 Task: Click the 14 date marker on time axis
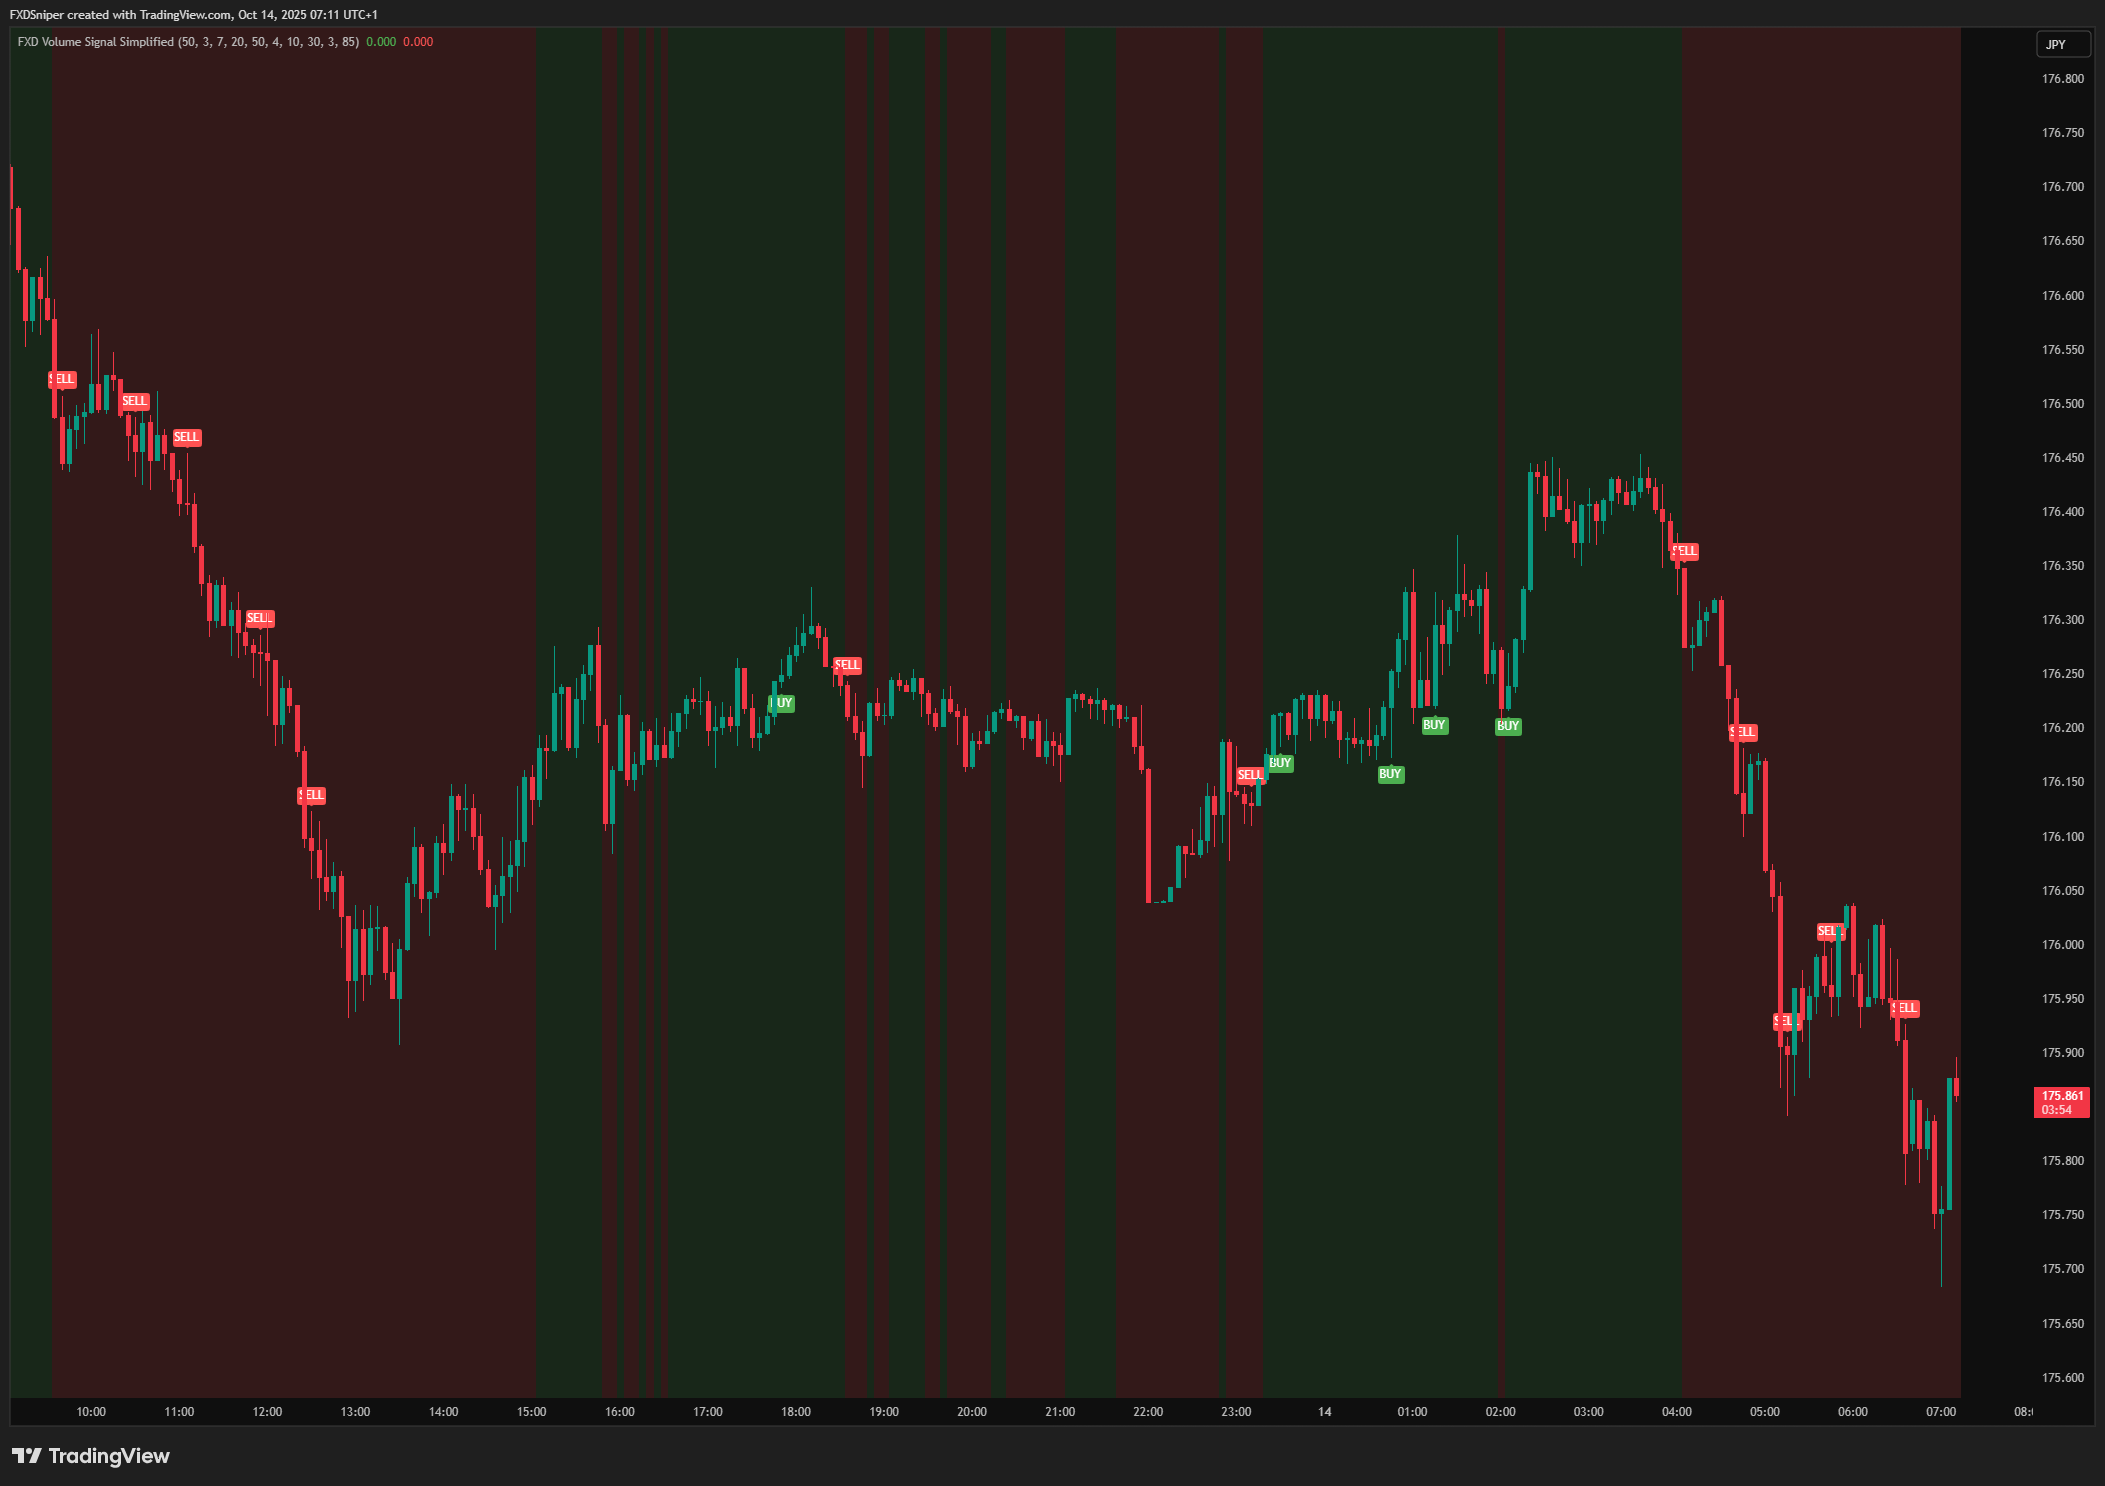1324,1411
